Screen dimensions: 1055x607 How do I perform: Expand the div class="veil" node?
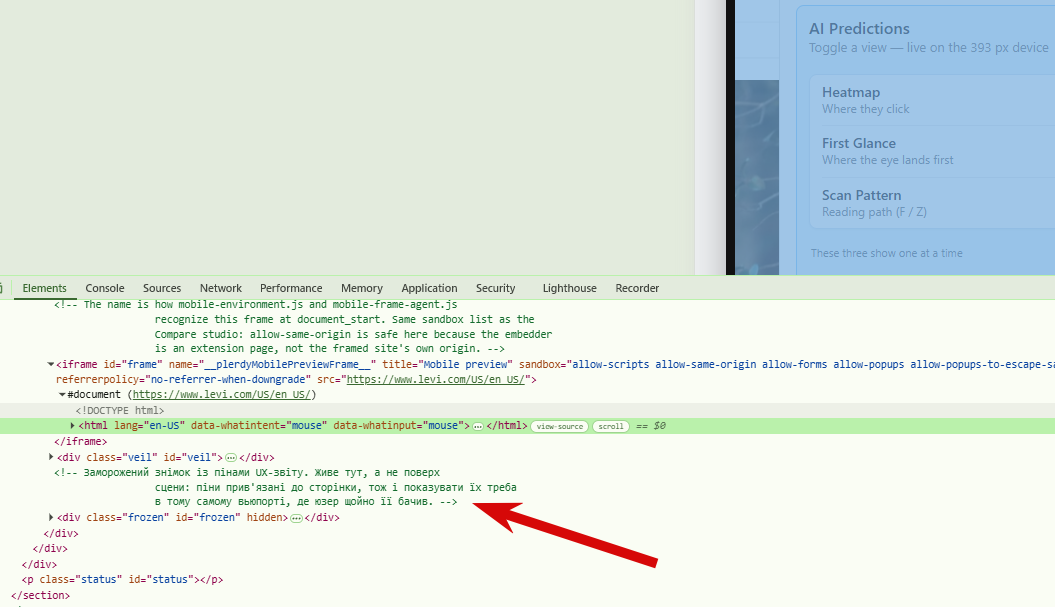pos(51,457)
